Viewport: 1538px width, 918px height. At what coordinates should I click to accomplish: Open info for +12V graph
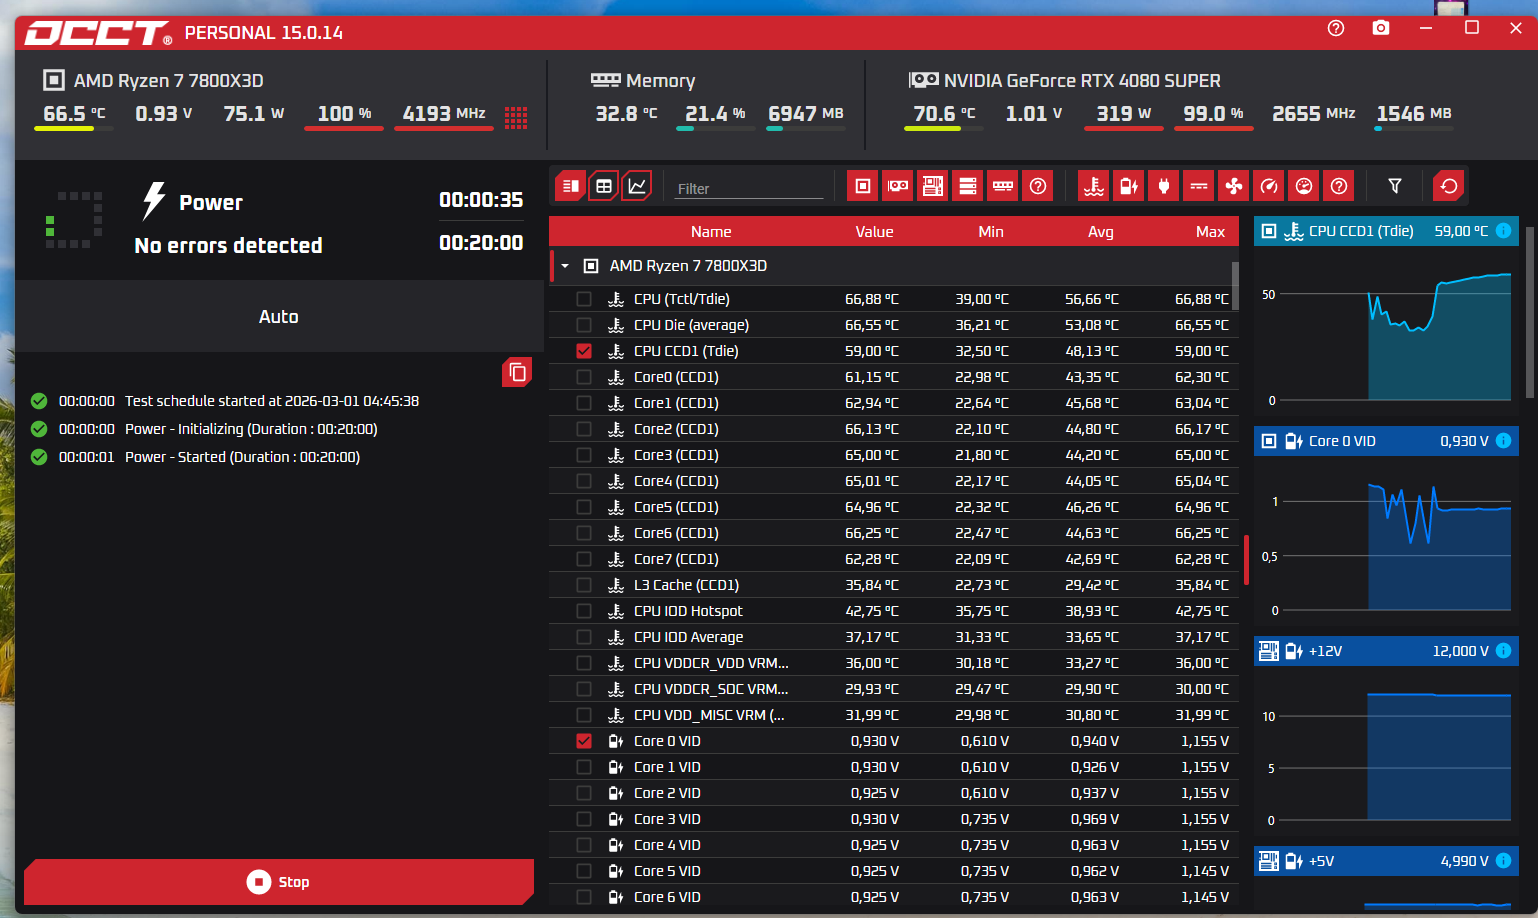[1503, 651]
